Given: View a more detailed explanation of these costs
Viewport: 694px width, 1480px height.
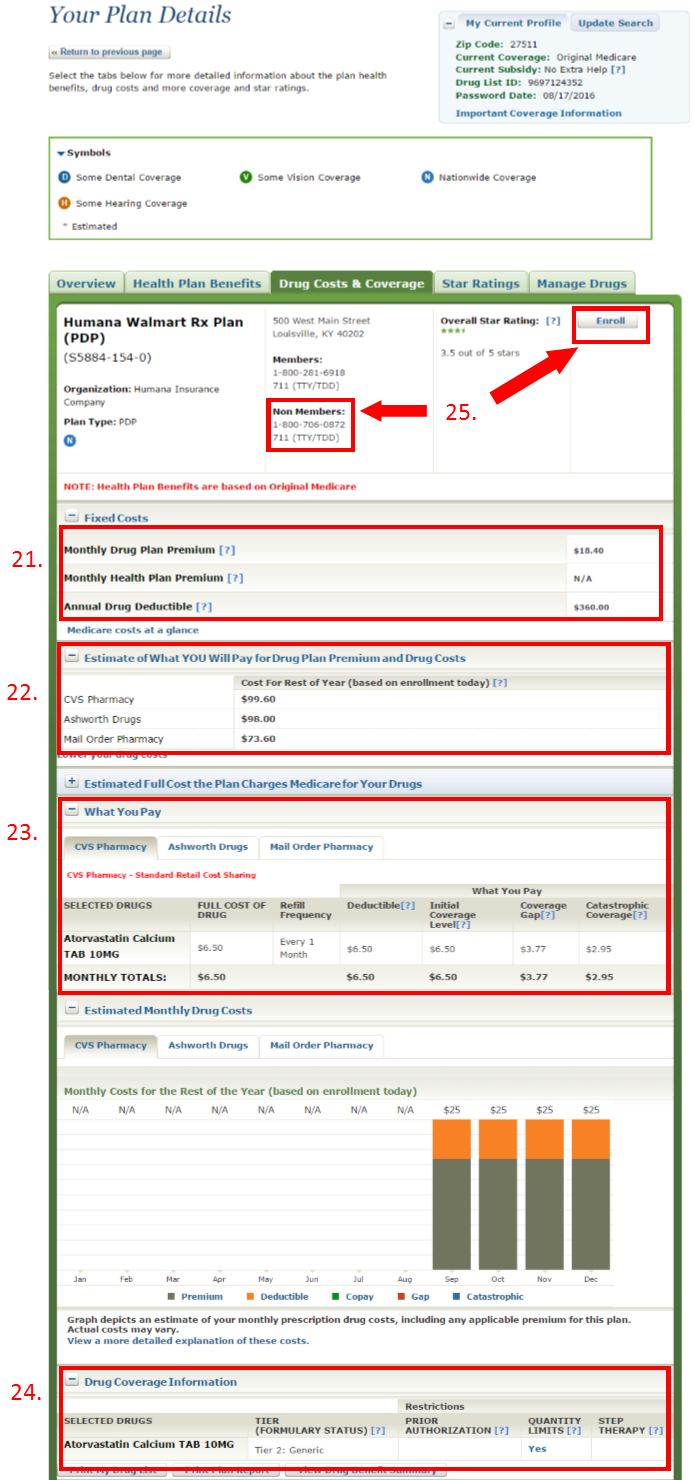Looking at the screenshot, I should (188, 1340).
